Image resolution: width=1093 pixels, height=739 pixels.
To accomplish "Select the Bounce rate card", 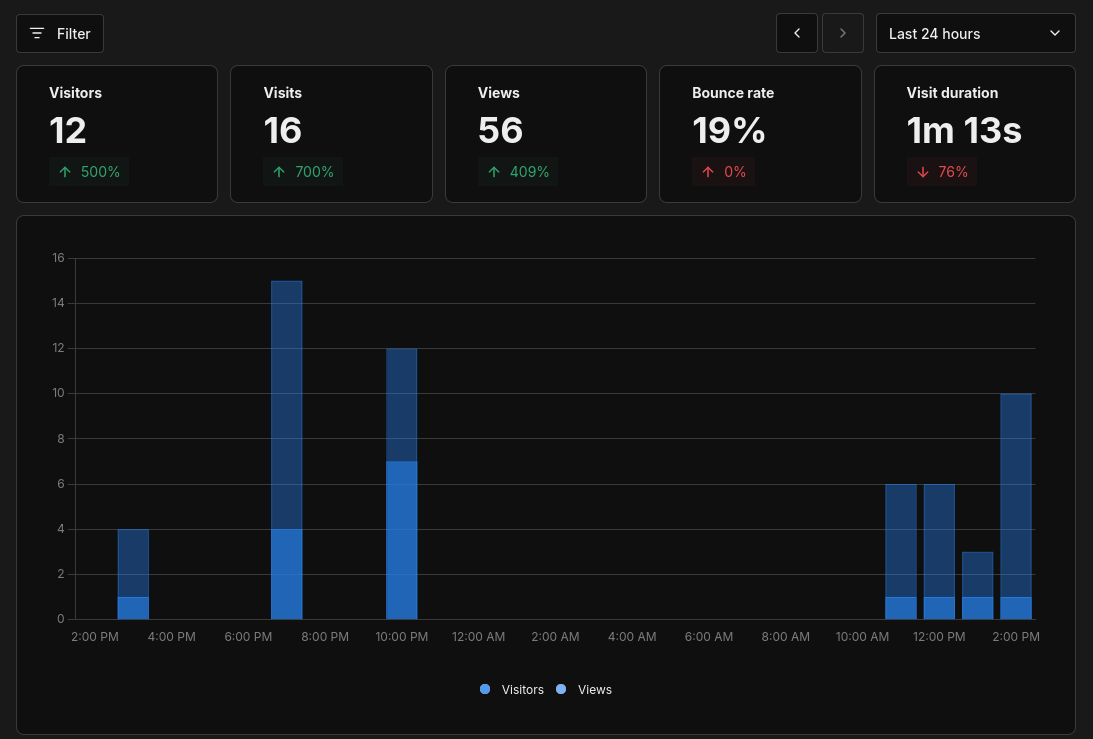I will (760, 134).
